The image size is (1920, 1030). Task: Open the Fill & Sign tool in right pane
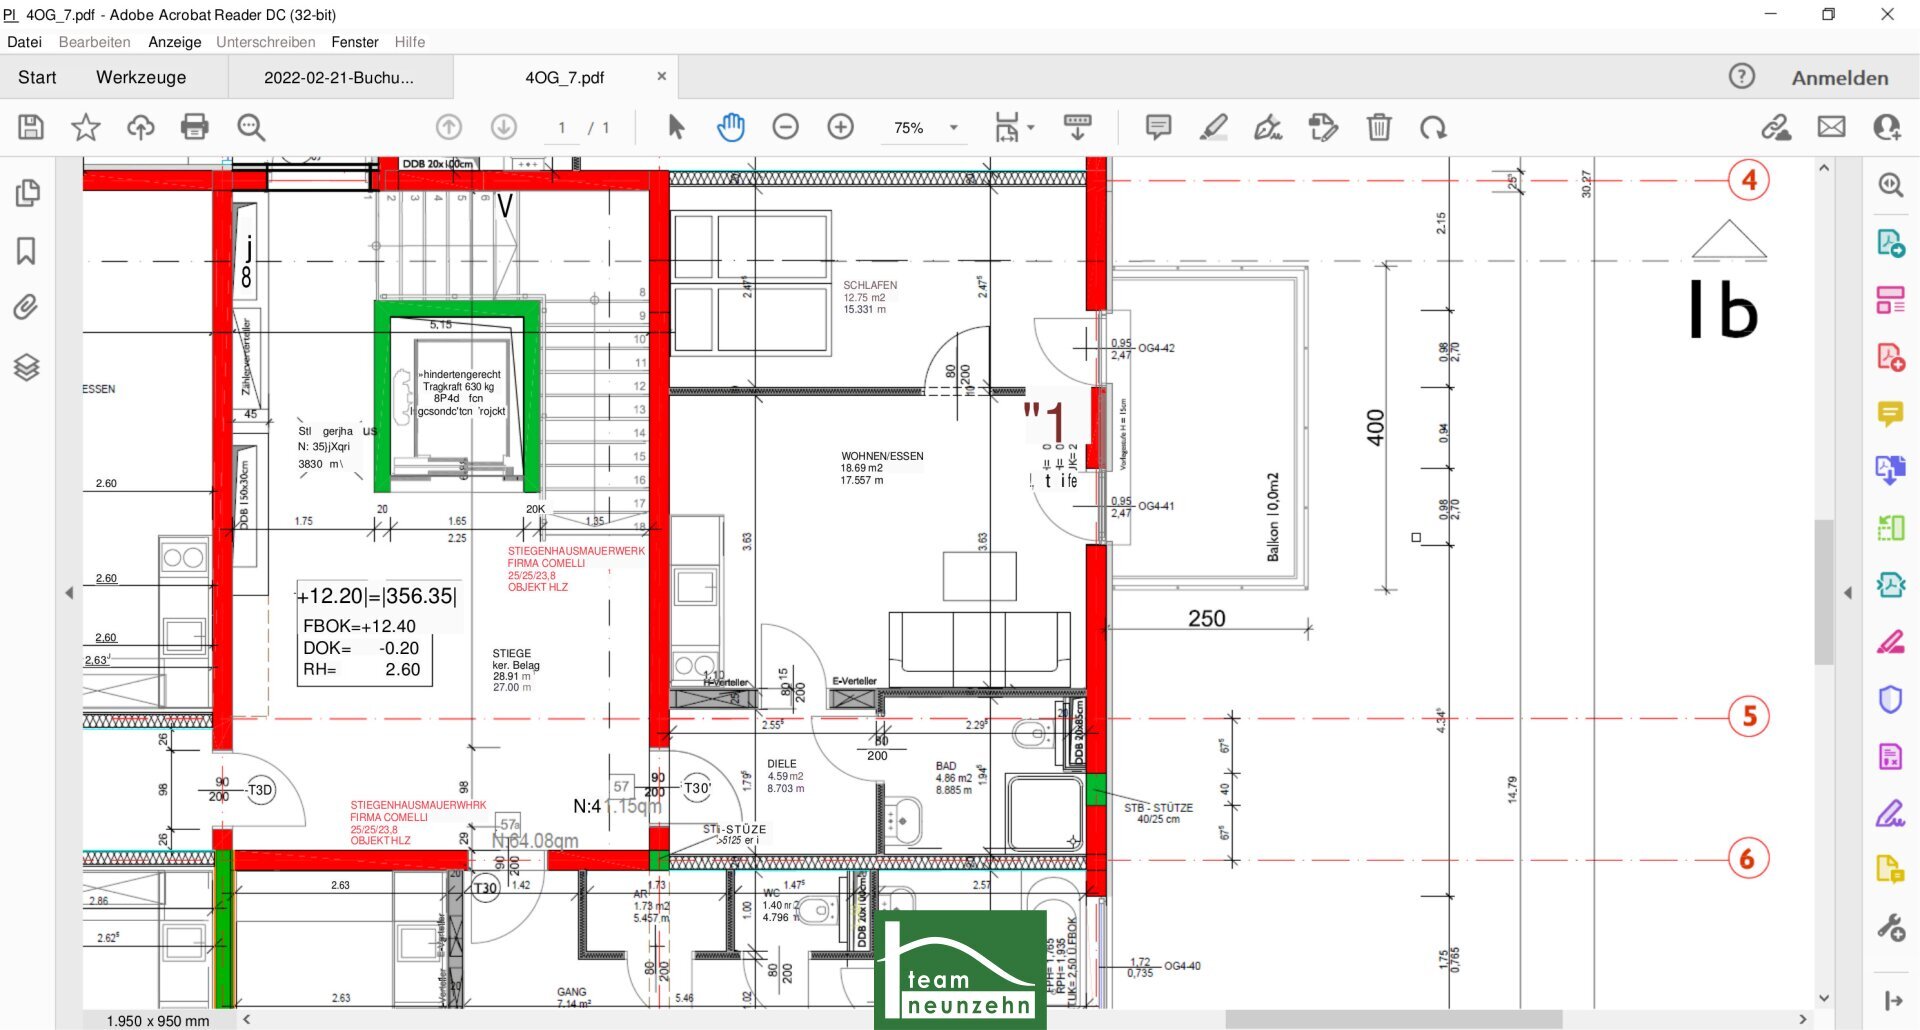tap(1890, 813)
